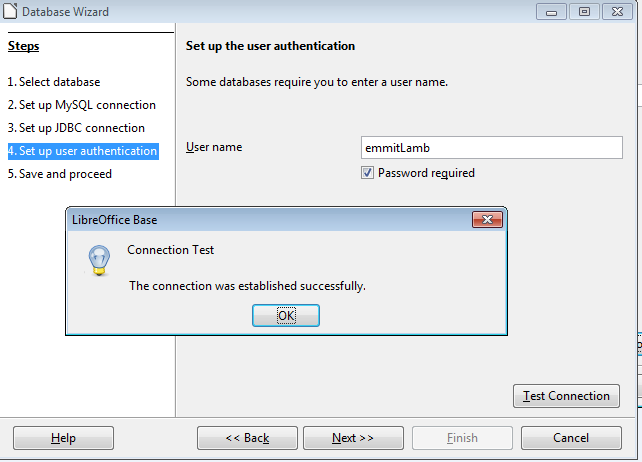Screen dimensions: 642x462
Task: Click the Database Wizard document icon
Action: 10,11
